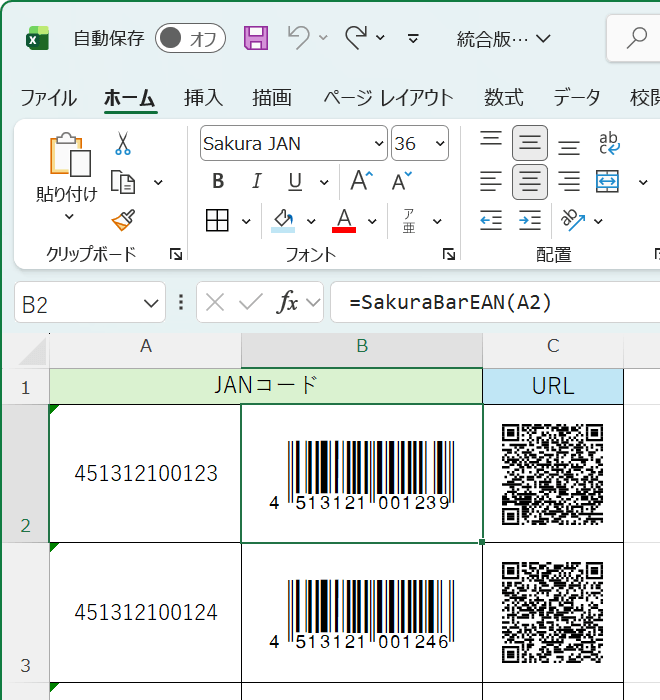
Task: Open the Merge and Center dropdown arrow
Action: 643,182
